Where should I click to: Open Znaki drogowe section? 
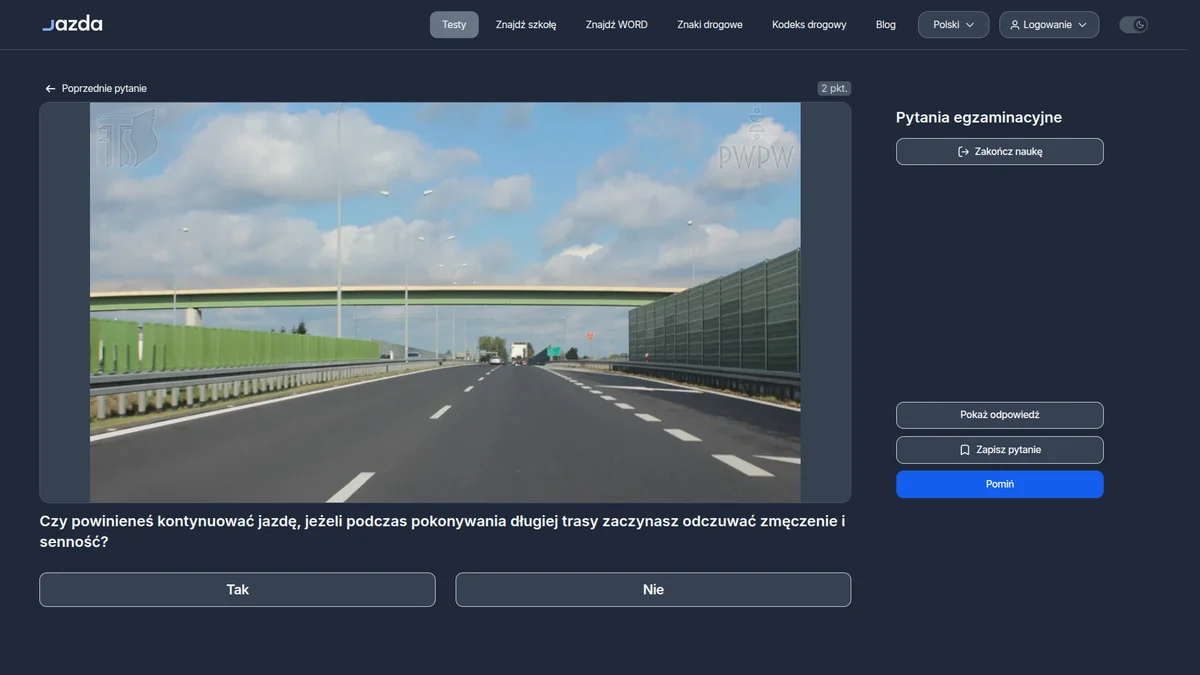[x=710, y=25]
